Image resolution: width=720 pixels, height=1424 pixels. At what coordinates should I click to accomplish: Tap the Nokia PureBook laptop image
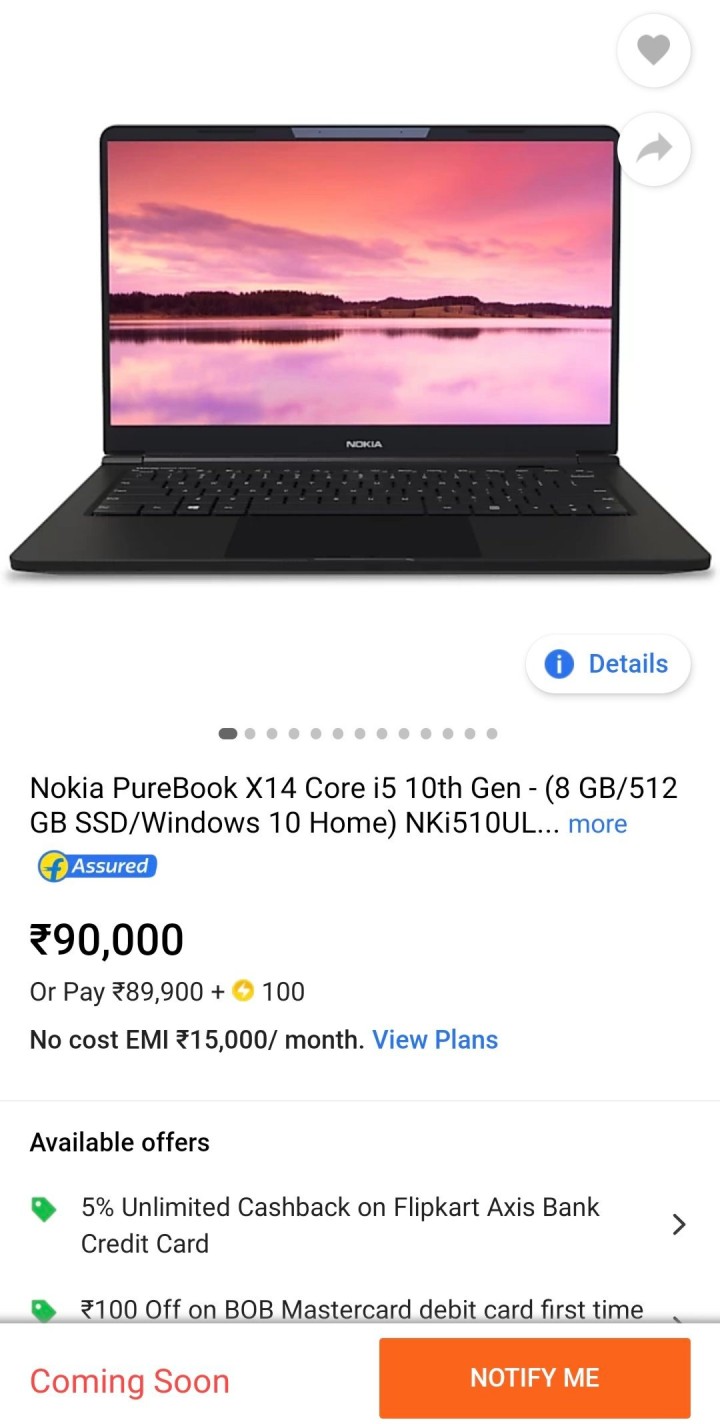(360, 350)
